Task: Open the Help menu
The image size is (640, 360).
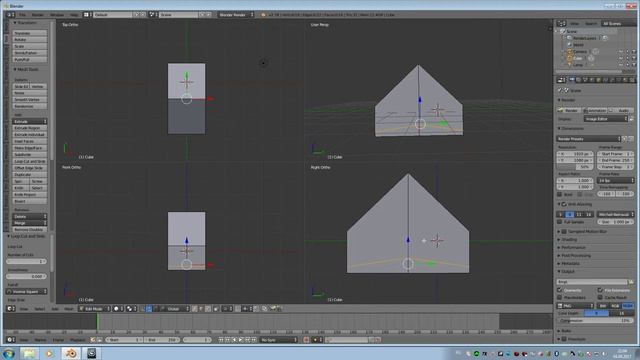Action: tap(74, 15)
